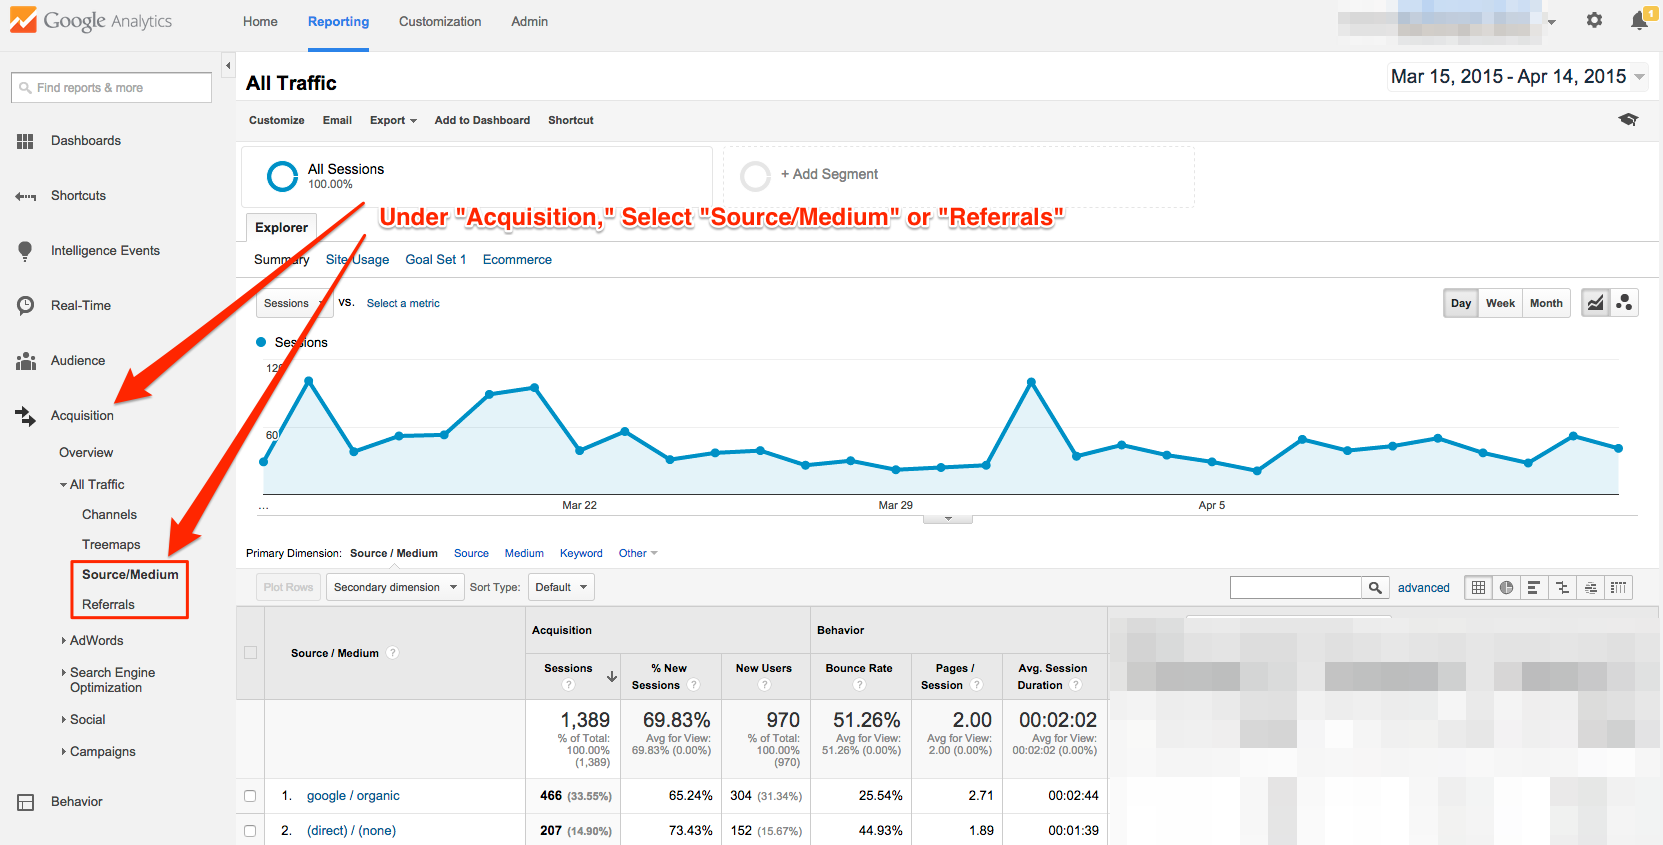Screen dimensions: 1663x845
Task: Click the Google Analytics logo
Action: click(x=91, y=21)
